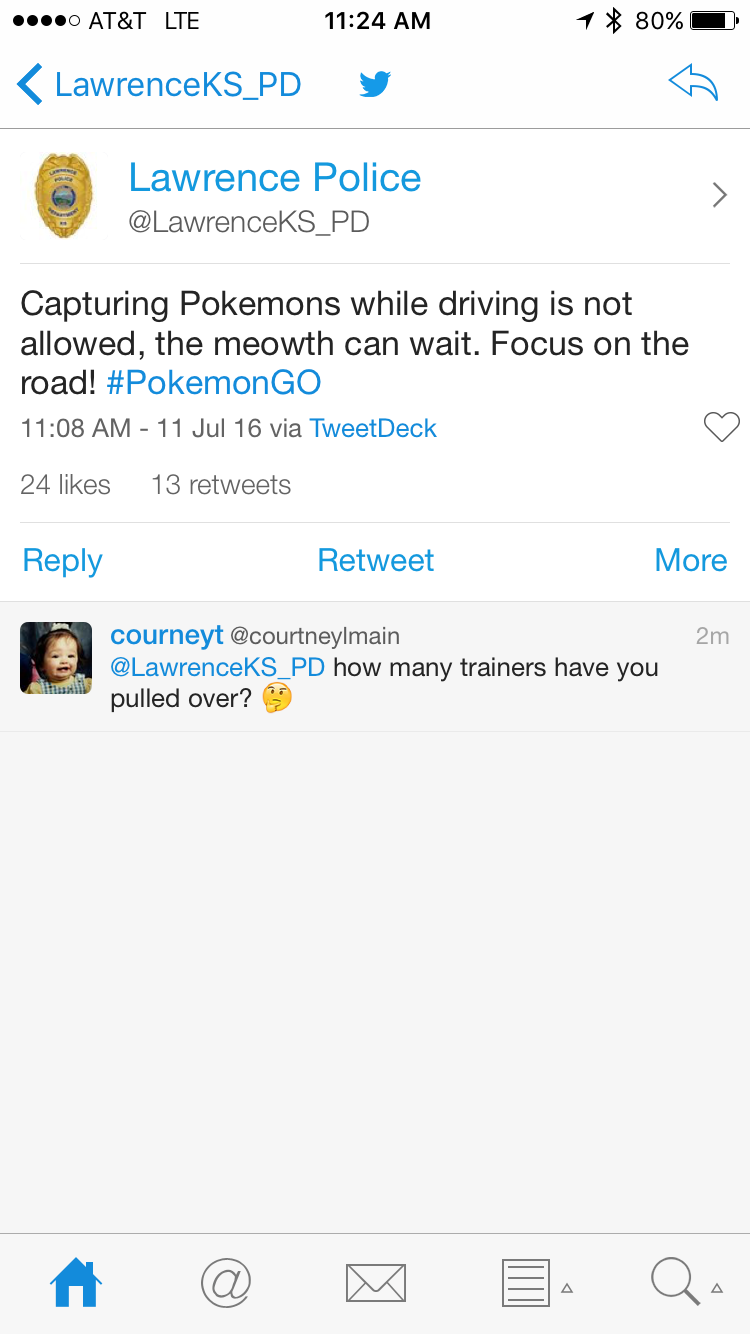Tap the Reply button

pyautogui.click(x=62, y=561)
